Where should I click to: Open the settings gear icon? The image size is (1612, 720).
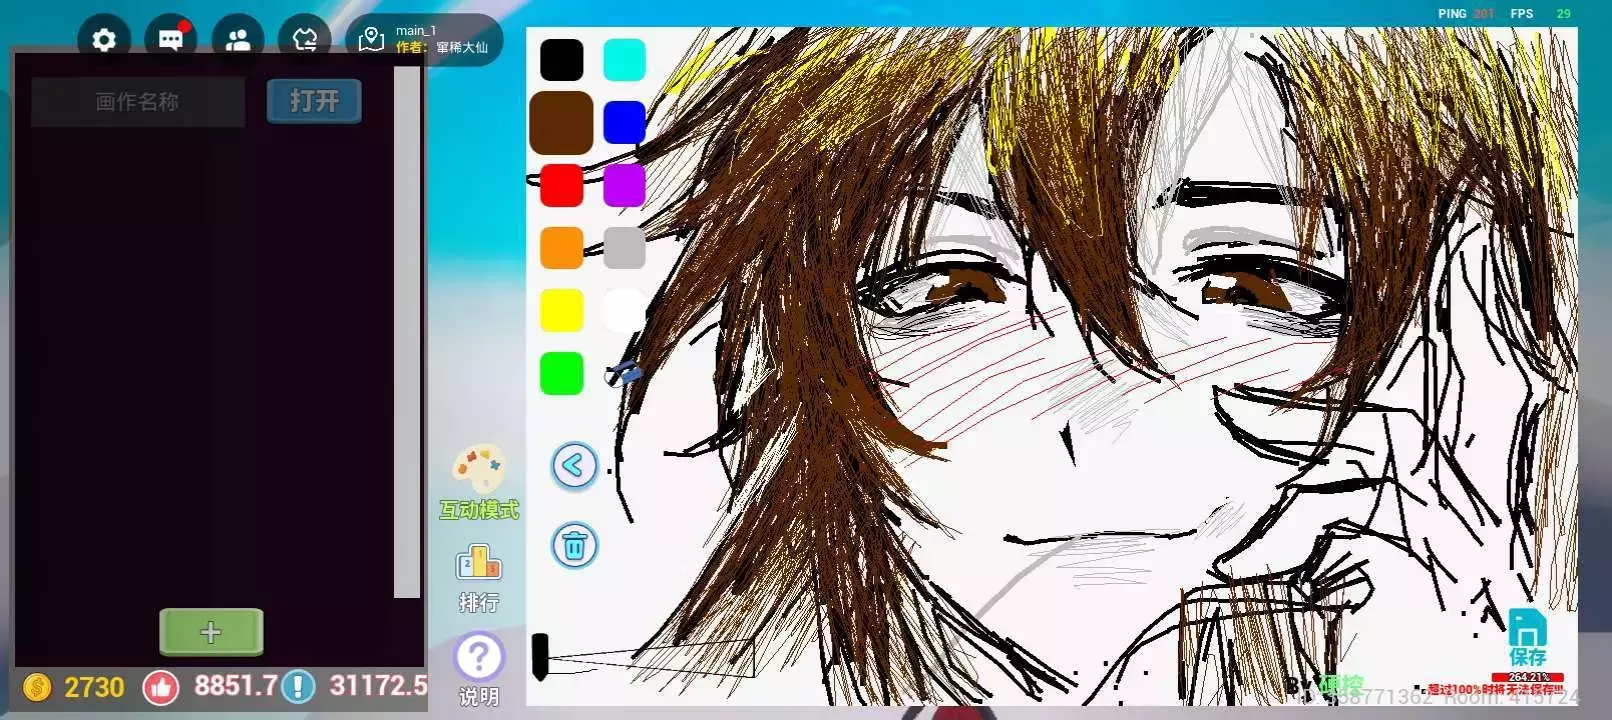(104, 40)
